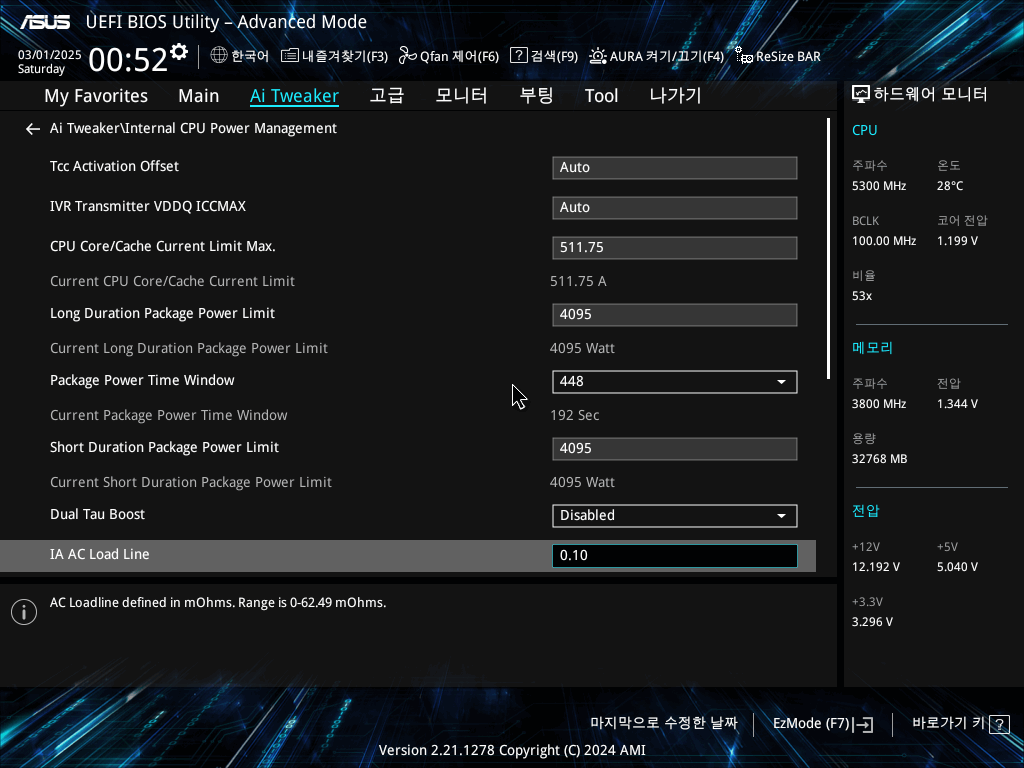
Task: Select the IA AC Load Line row label
Action: click(x=100, y=554)
